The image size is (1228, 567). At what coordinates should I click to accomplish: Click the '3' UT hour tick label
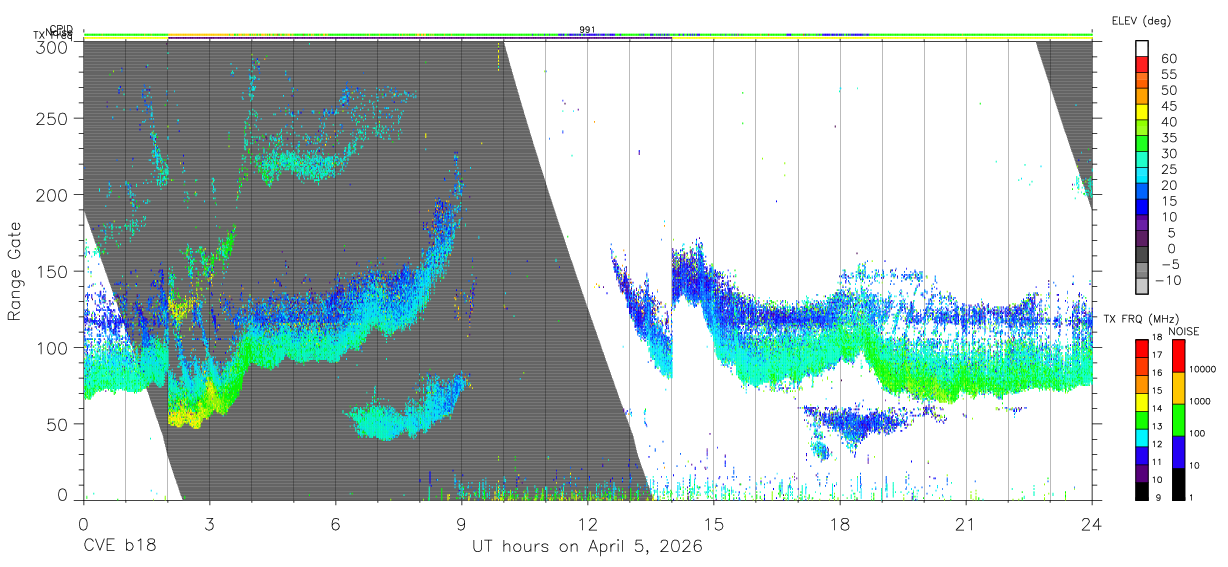point(209,524)
